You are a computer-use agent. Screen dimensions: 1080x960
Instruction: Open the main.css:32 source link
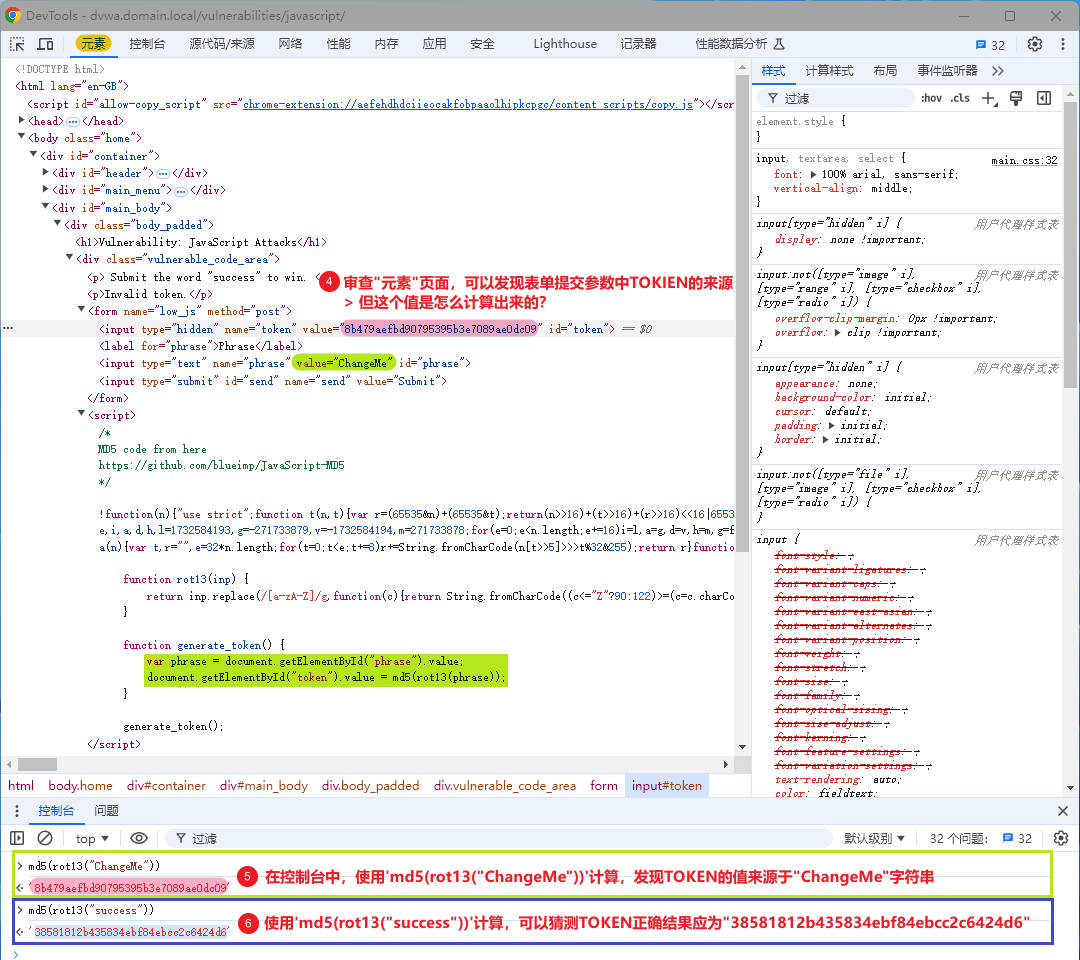click(1024, 160)
